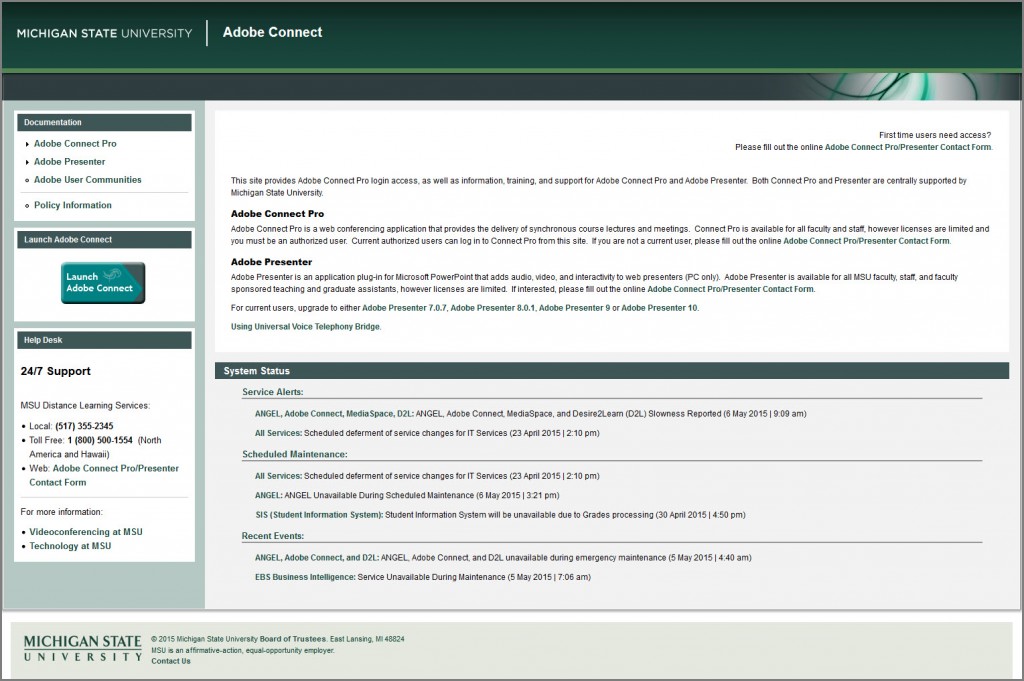The height and width of the screenshot is (681, 1024).
Task: Open the SIS (Student Information System) maintenance notice
Action: [x=318, y=515]
